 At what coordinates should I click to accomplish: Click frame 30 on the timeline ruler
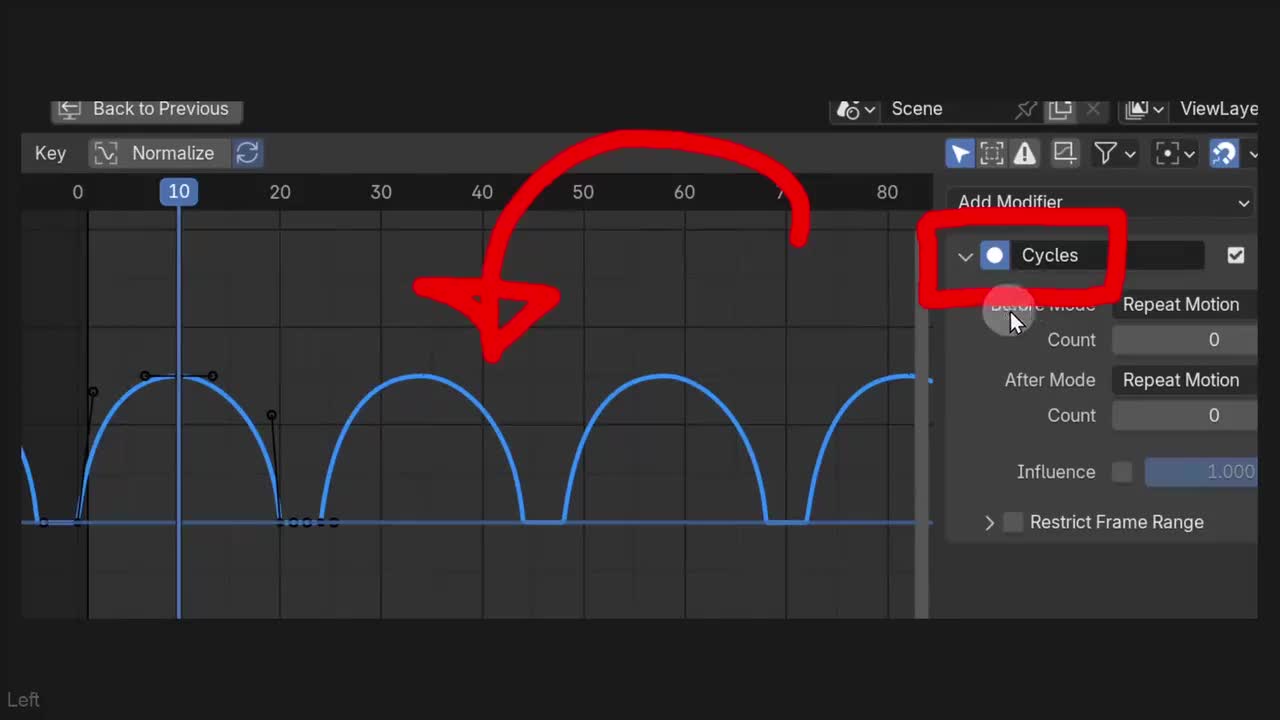(381, 192)
